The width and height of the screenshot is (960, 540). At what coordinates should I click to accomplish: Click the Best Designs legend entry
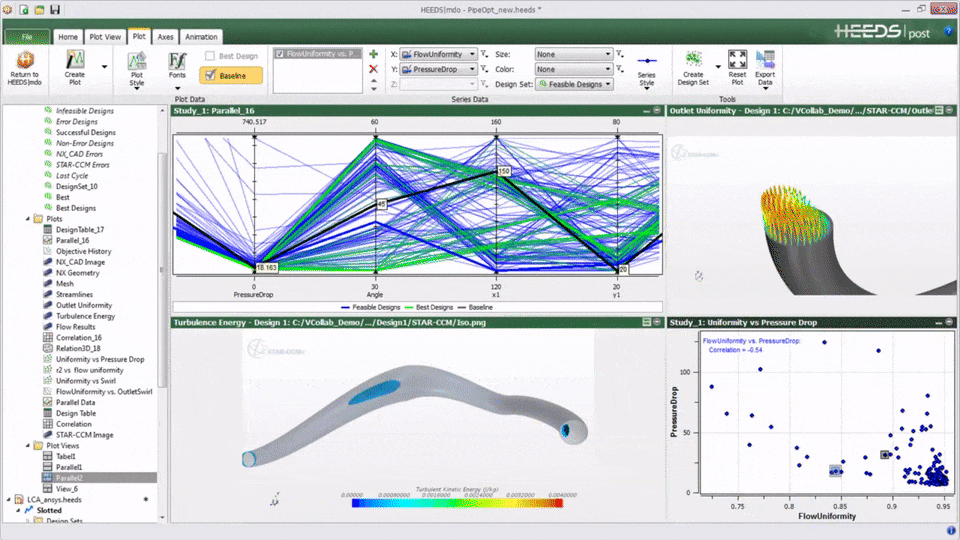429,307
